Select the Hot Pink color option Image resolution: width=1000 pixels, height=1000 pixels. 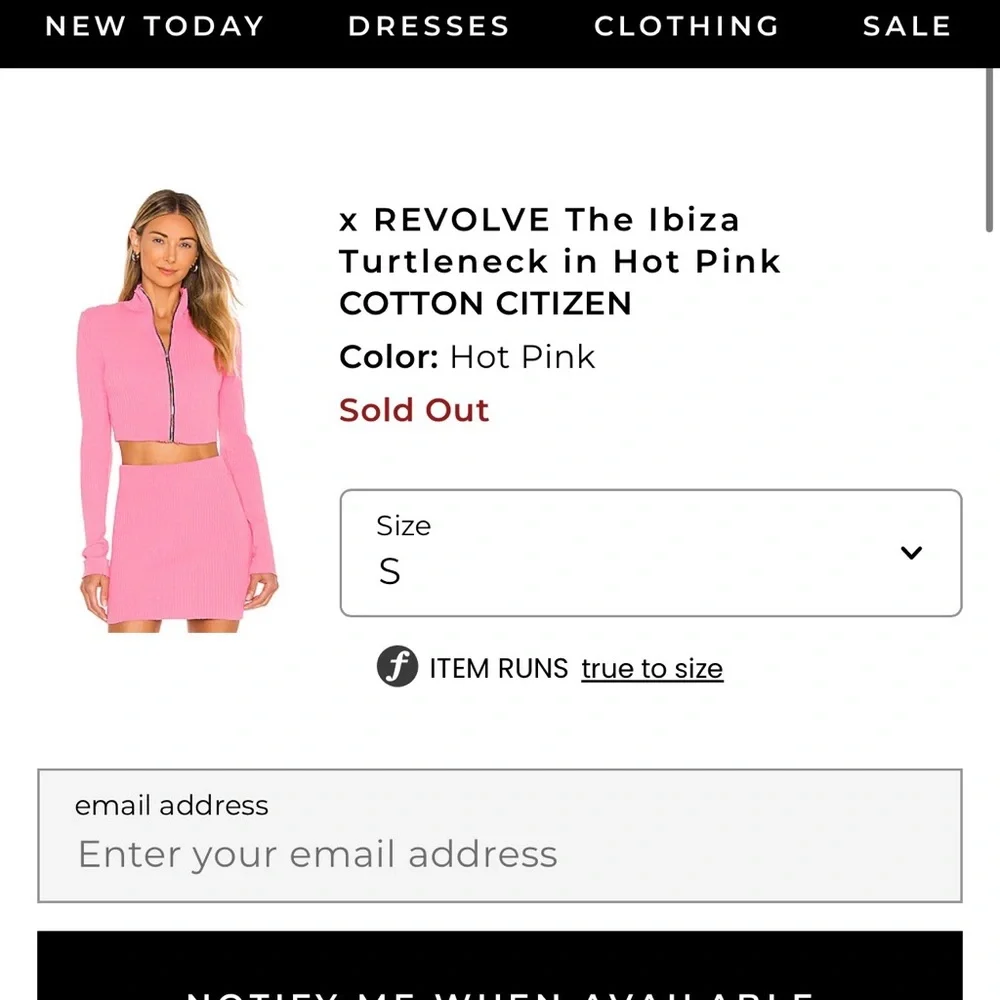pyautogui.click(x=522, y=356)
